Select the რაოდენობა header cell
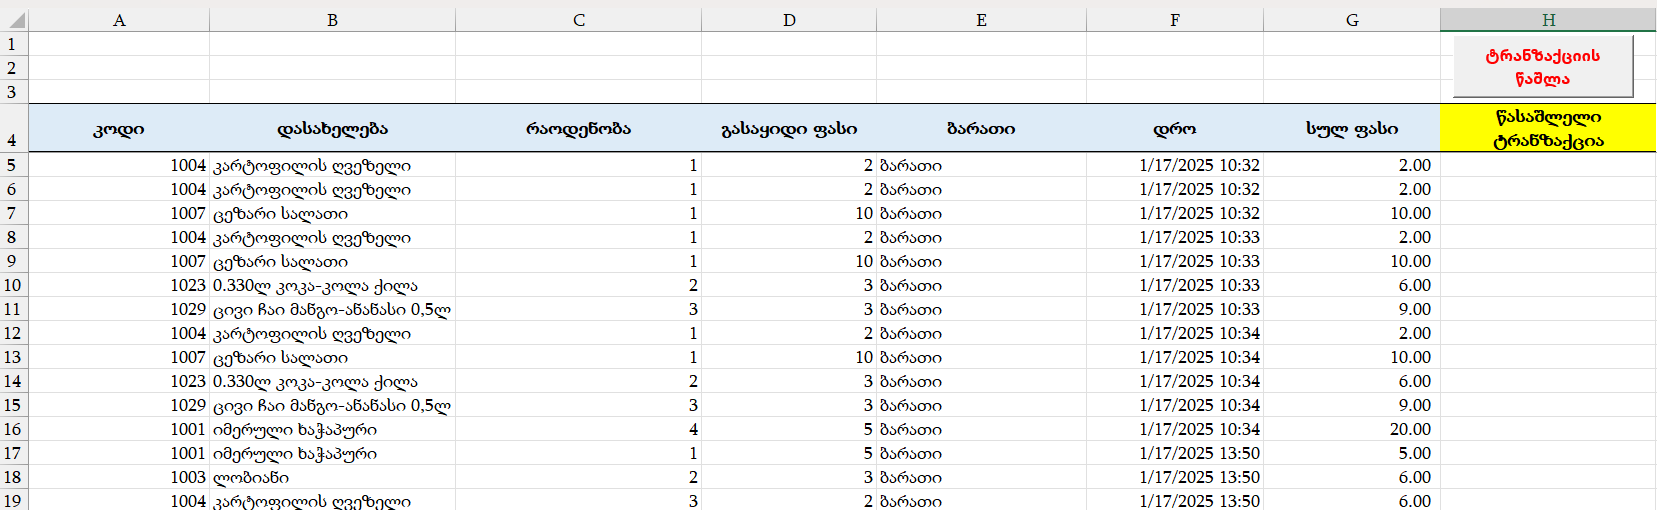1657x510 pixels. click(578, 129)
